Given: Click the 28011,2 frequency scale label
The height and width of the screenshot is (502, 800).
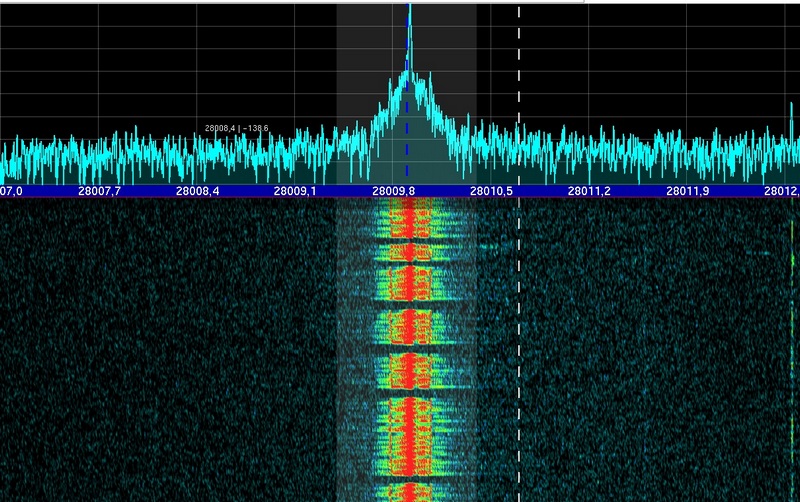Looking at the screenshot, I should tap(589, 190).
